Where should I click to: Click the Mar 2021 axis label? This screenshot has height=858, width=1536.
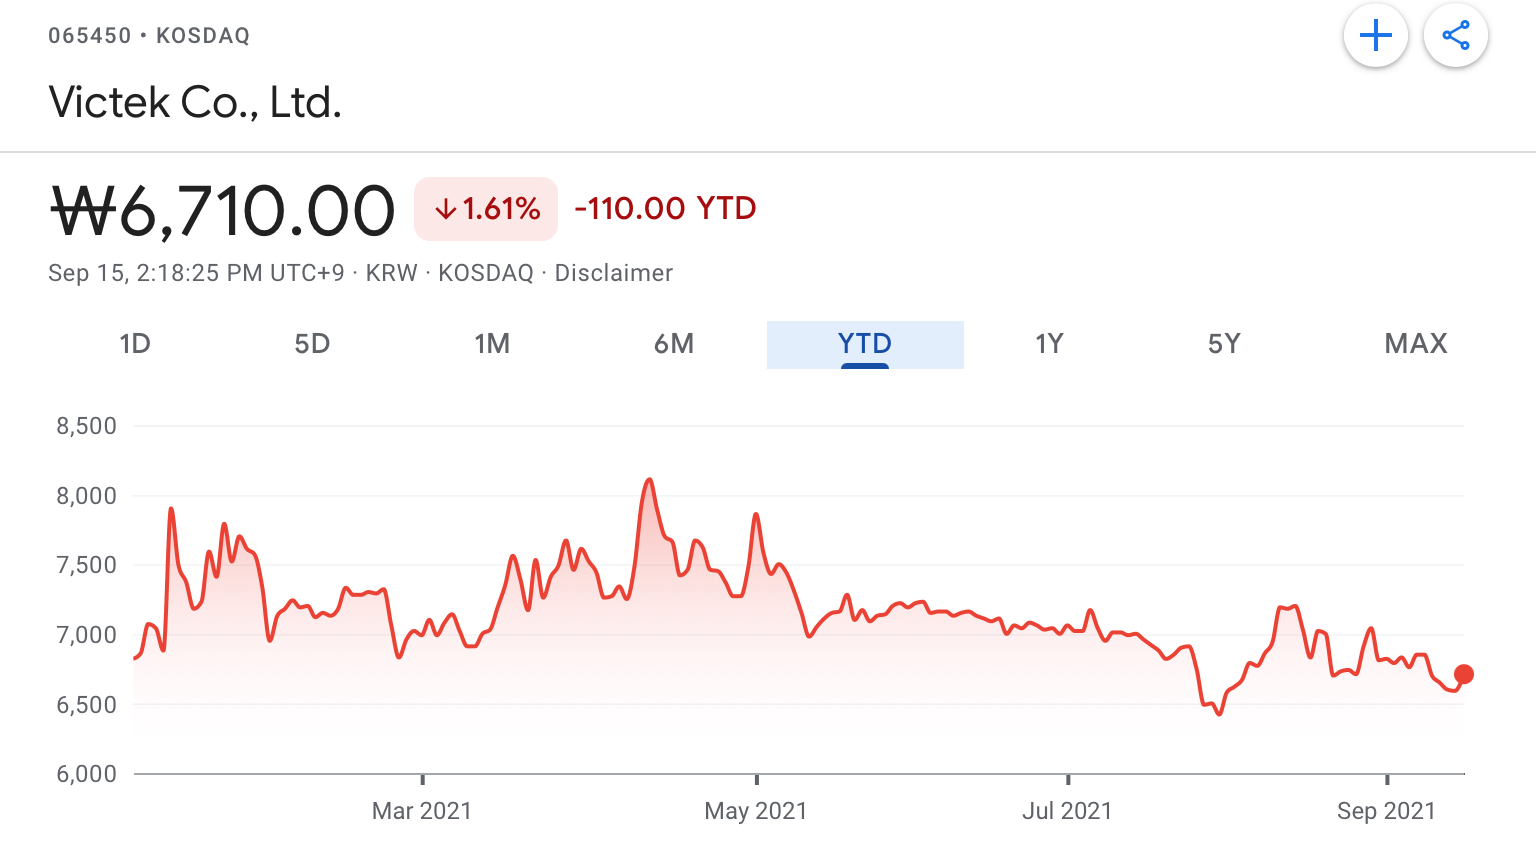pyautogui.click(x=422, y=811)
